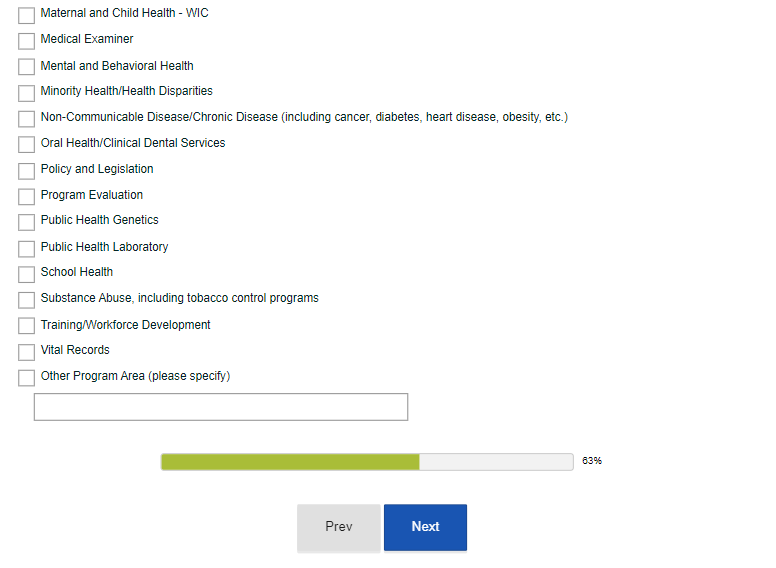Select Oral Health/Clinical Dental Services checkbox
Image resolution: width=776 pixels, height=568 pixels.
[26, 145]
